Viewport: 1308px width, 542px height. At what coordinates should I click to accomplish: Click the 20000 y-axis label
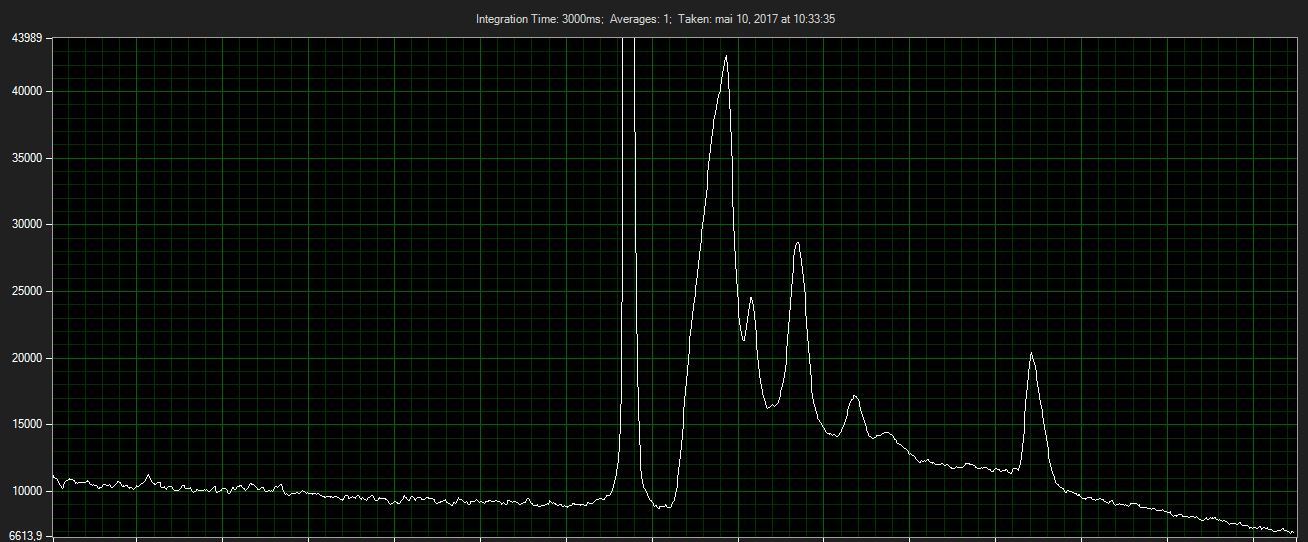[x=26, y=358]
